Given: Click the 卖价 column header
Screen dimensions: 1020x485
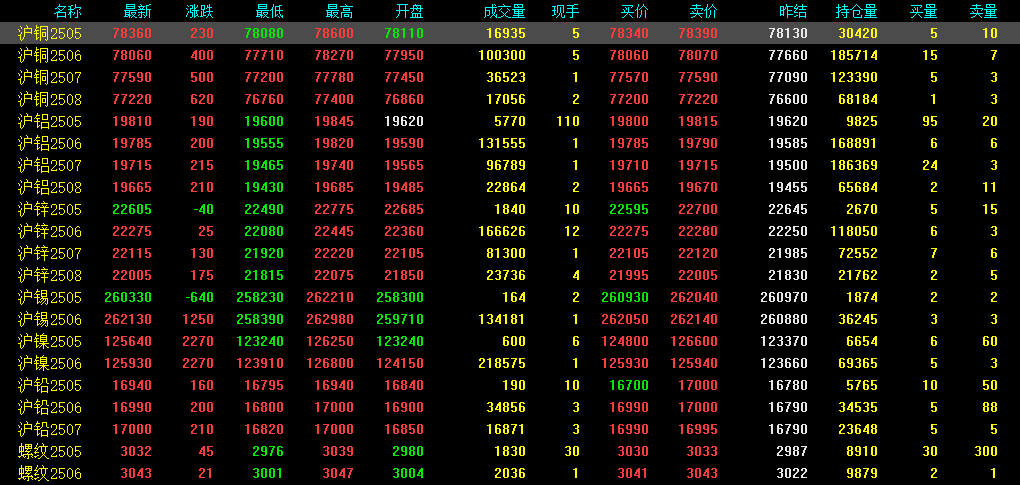Looking at the screenshot, I should (703, 11).
